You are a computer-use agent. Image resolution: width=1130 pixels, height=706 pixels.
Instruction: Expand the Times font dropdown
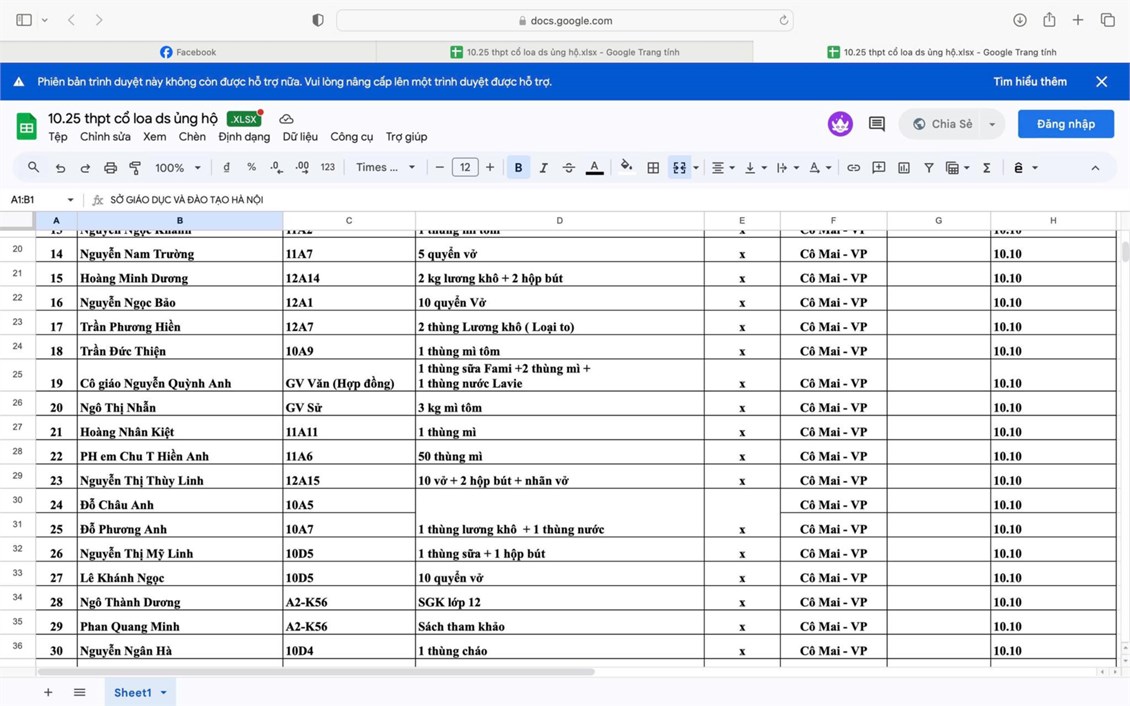click(x=385, y=168)
